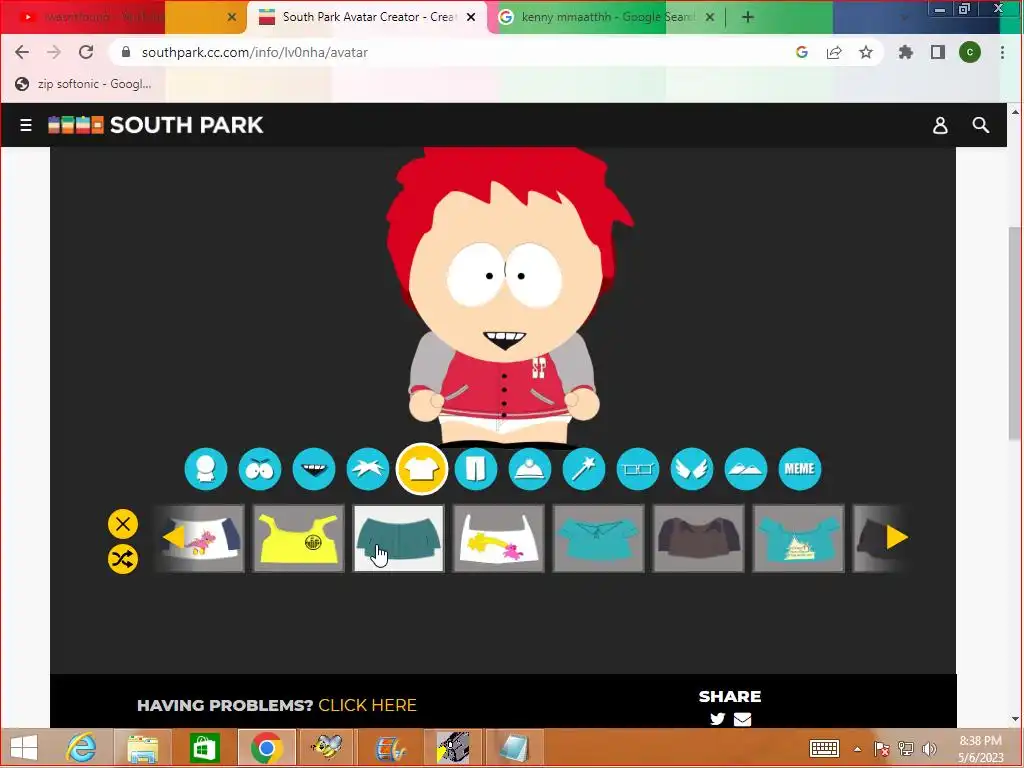
Task: Select the head shape category icon
Action: click(x=206, y=469)
